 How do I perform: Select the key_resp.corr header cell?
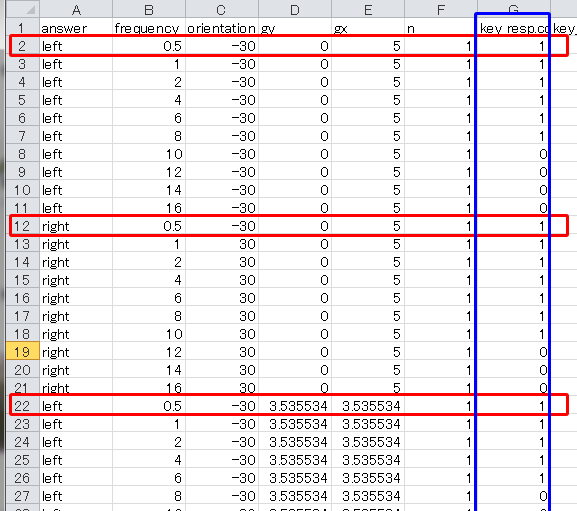click(514, 28)
